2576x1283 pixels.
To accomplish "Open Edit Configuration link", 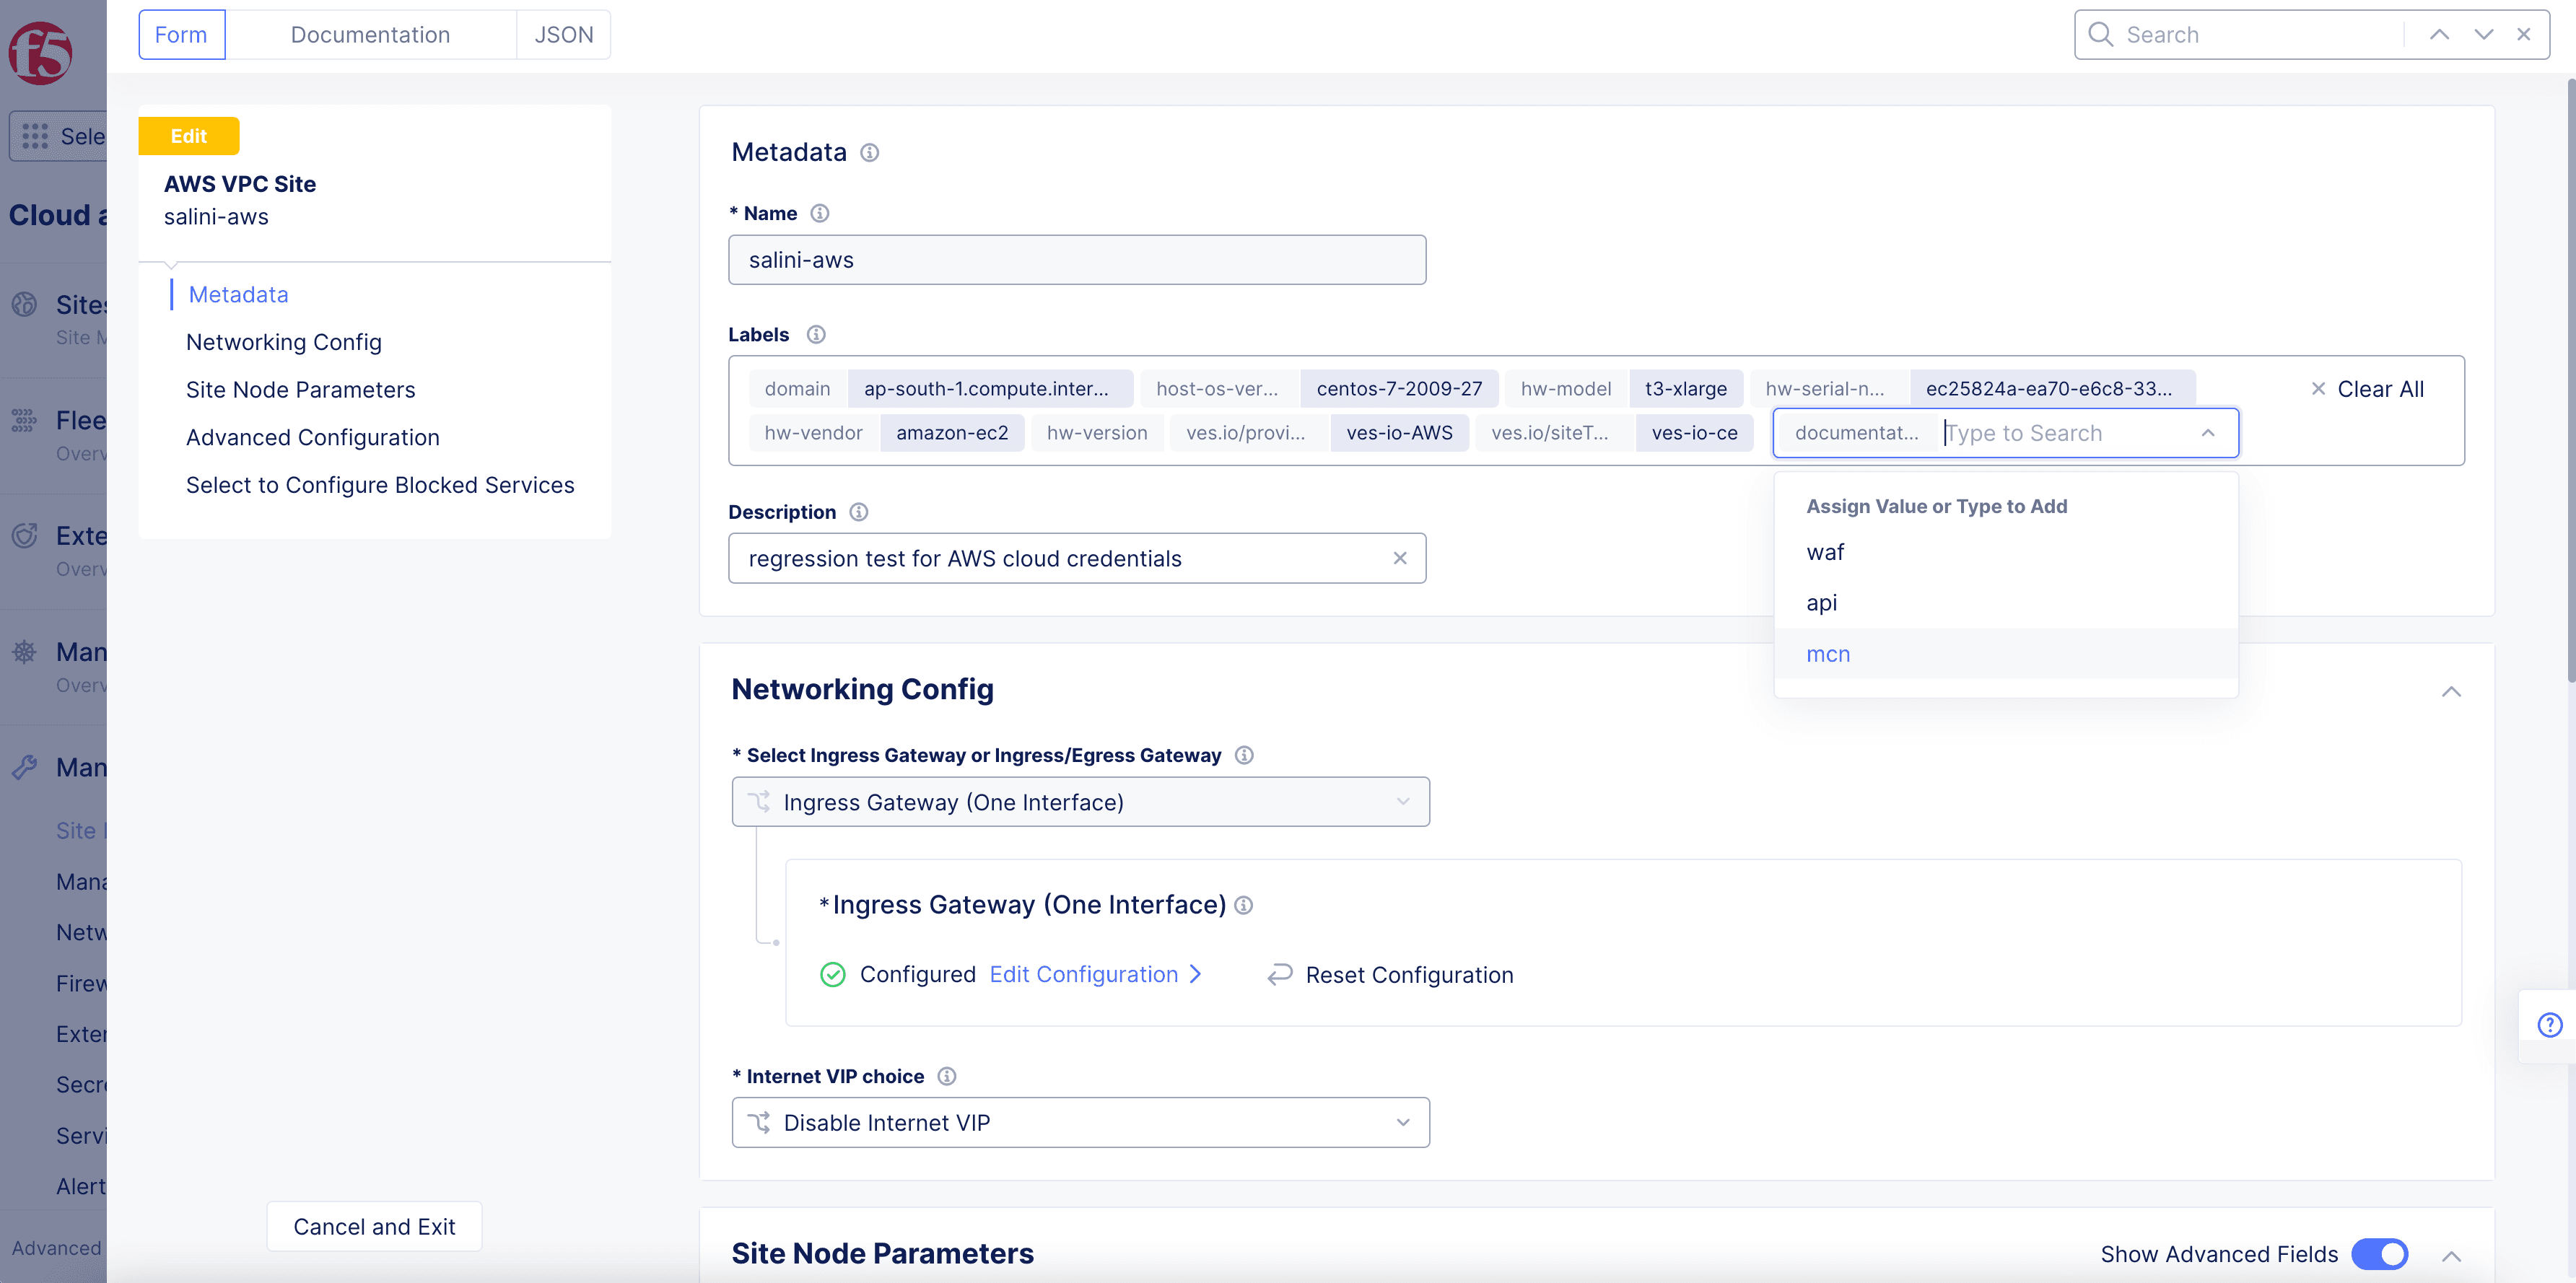I will click(1095, 975).
